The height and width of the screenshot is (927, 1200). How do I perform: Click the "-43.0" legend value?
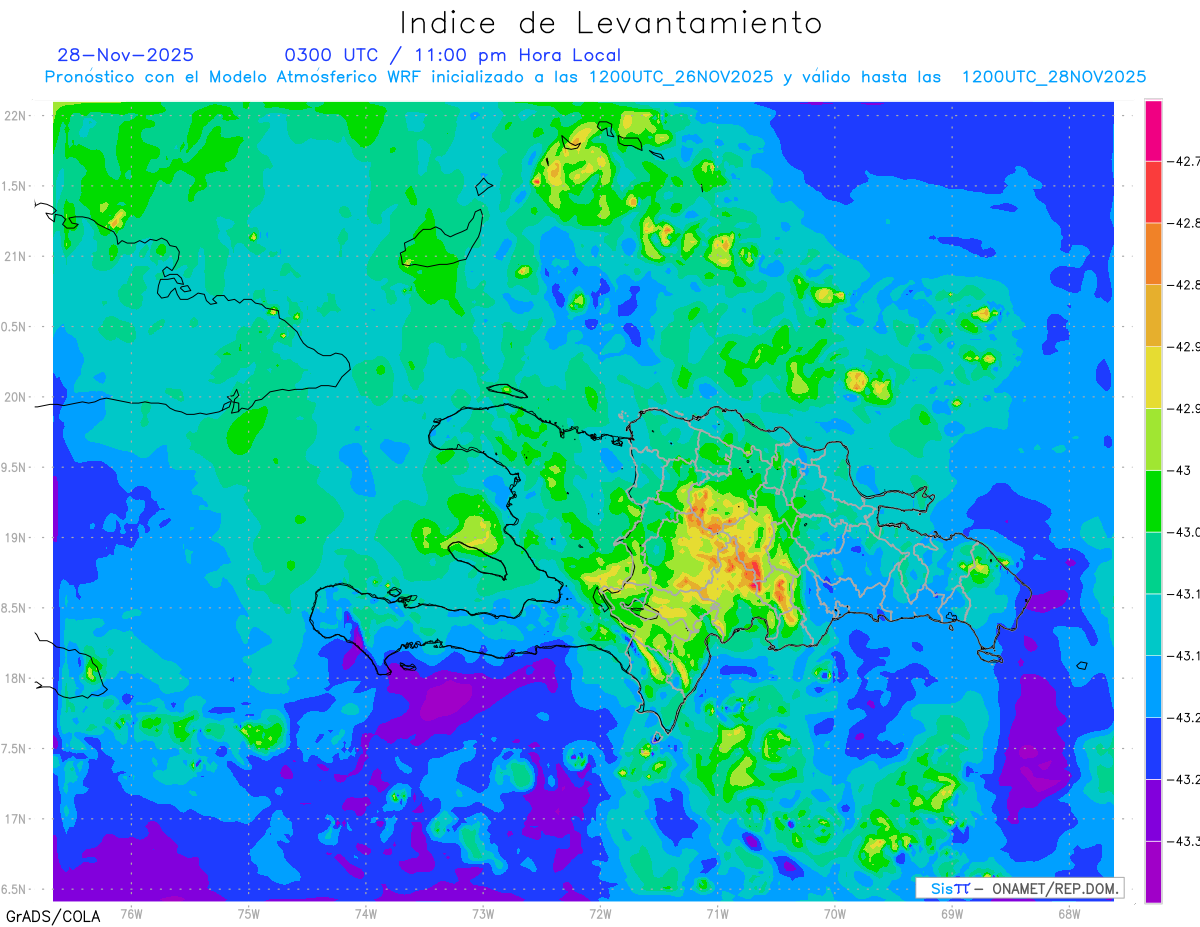click(1183, 532)
